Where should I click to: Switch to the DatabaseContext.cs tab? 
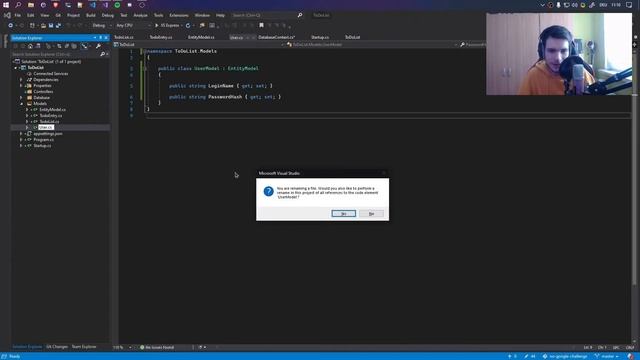(x=276, y=37)
